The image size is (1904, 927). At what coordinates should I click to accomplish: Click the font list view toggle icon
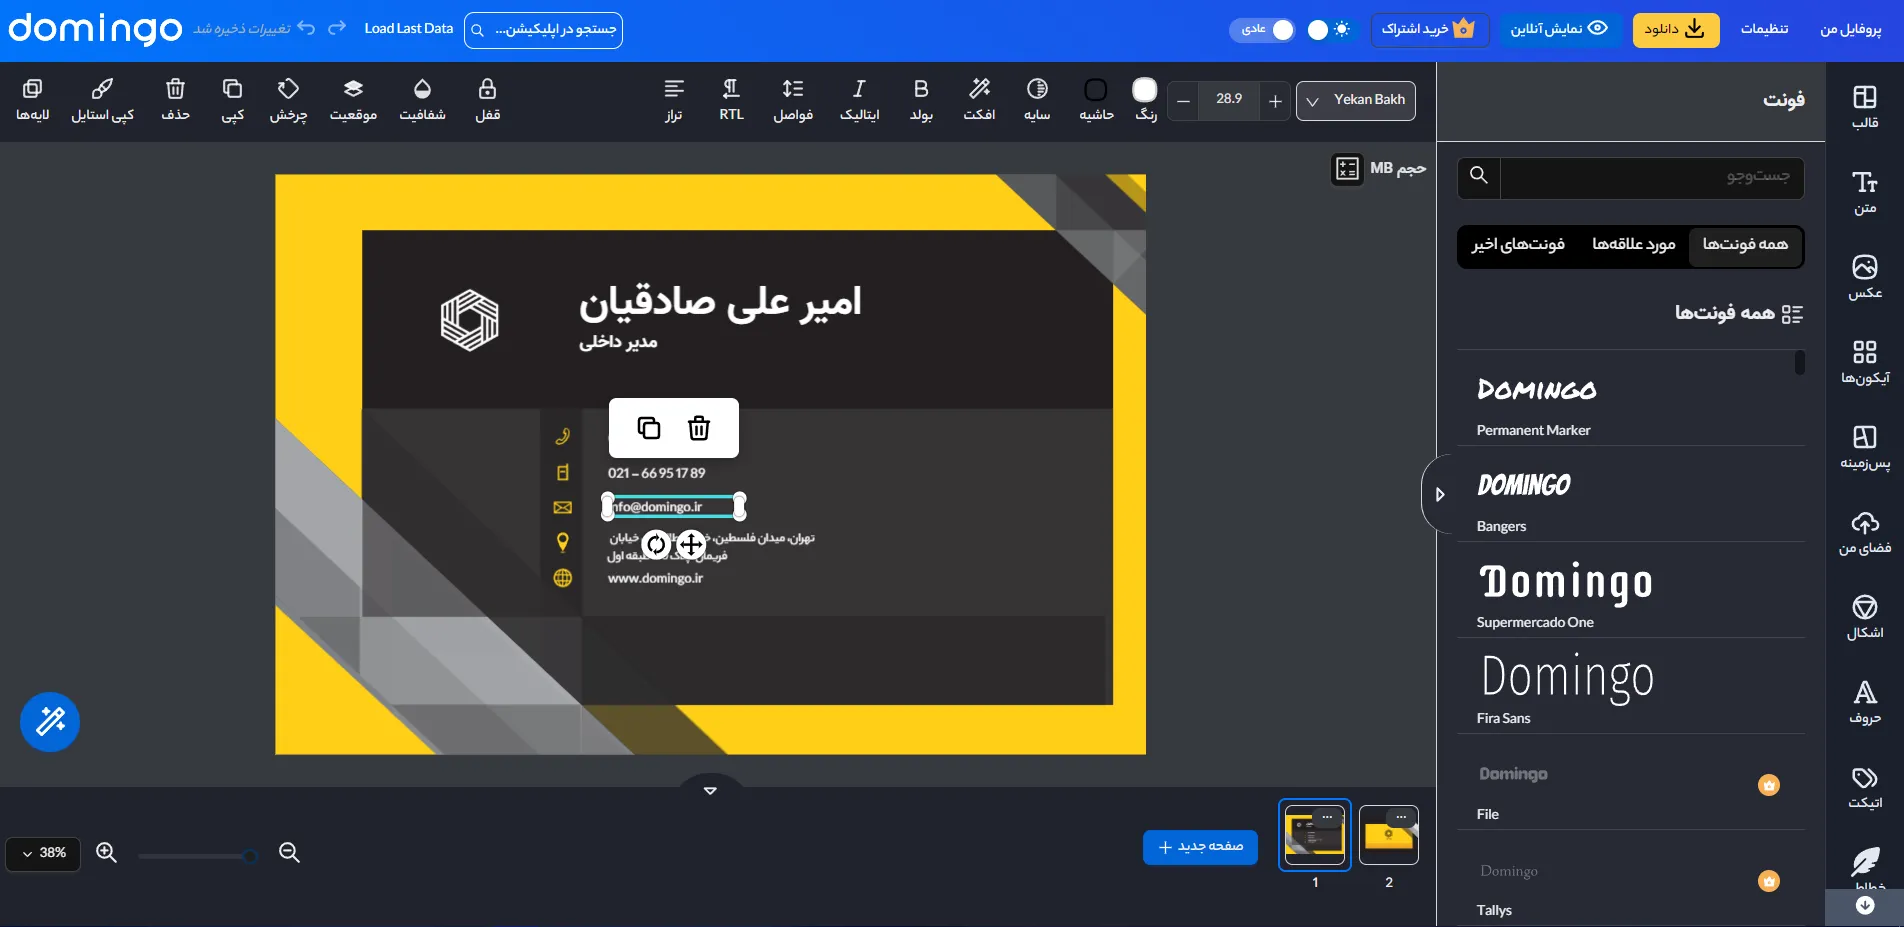pyautogui.click(x=1792, y=314)
